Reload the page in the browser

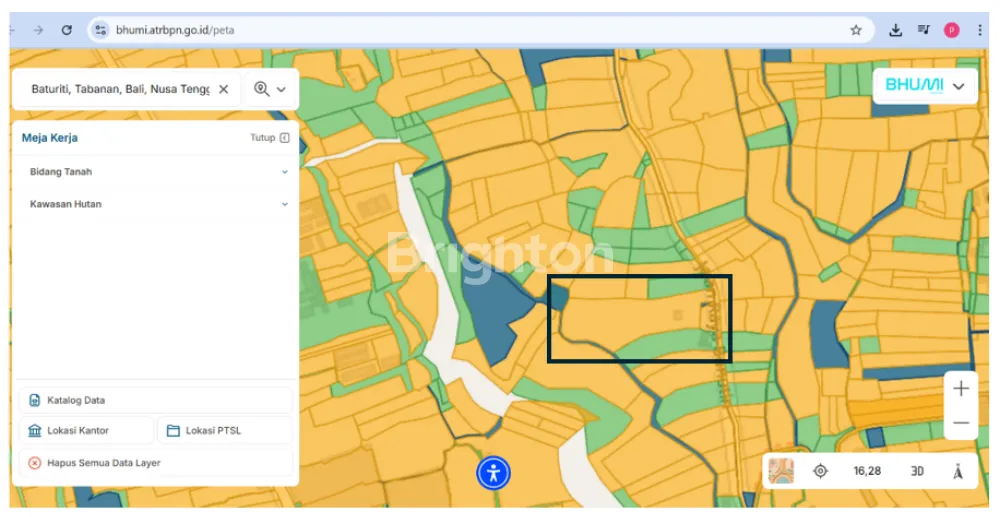point(66,30)
